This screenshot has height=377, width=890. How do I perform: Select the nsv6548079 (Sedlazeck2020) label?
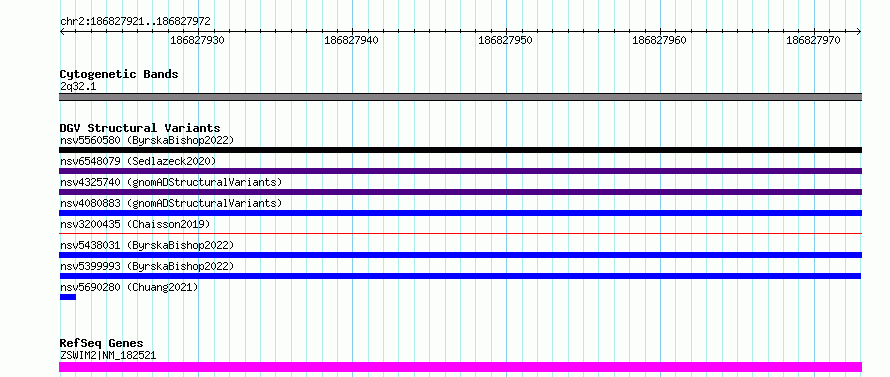tap(138, 161)
